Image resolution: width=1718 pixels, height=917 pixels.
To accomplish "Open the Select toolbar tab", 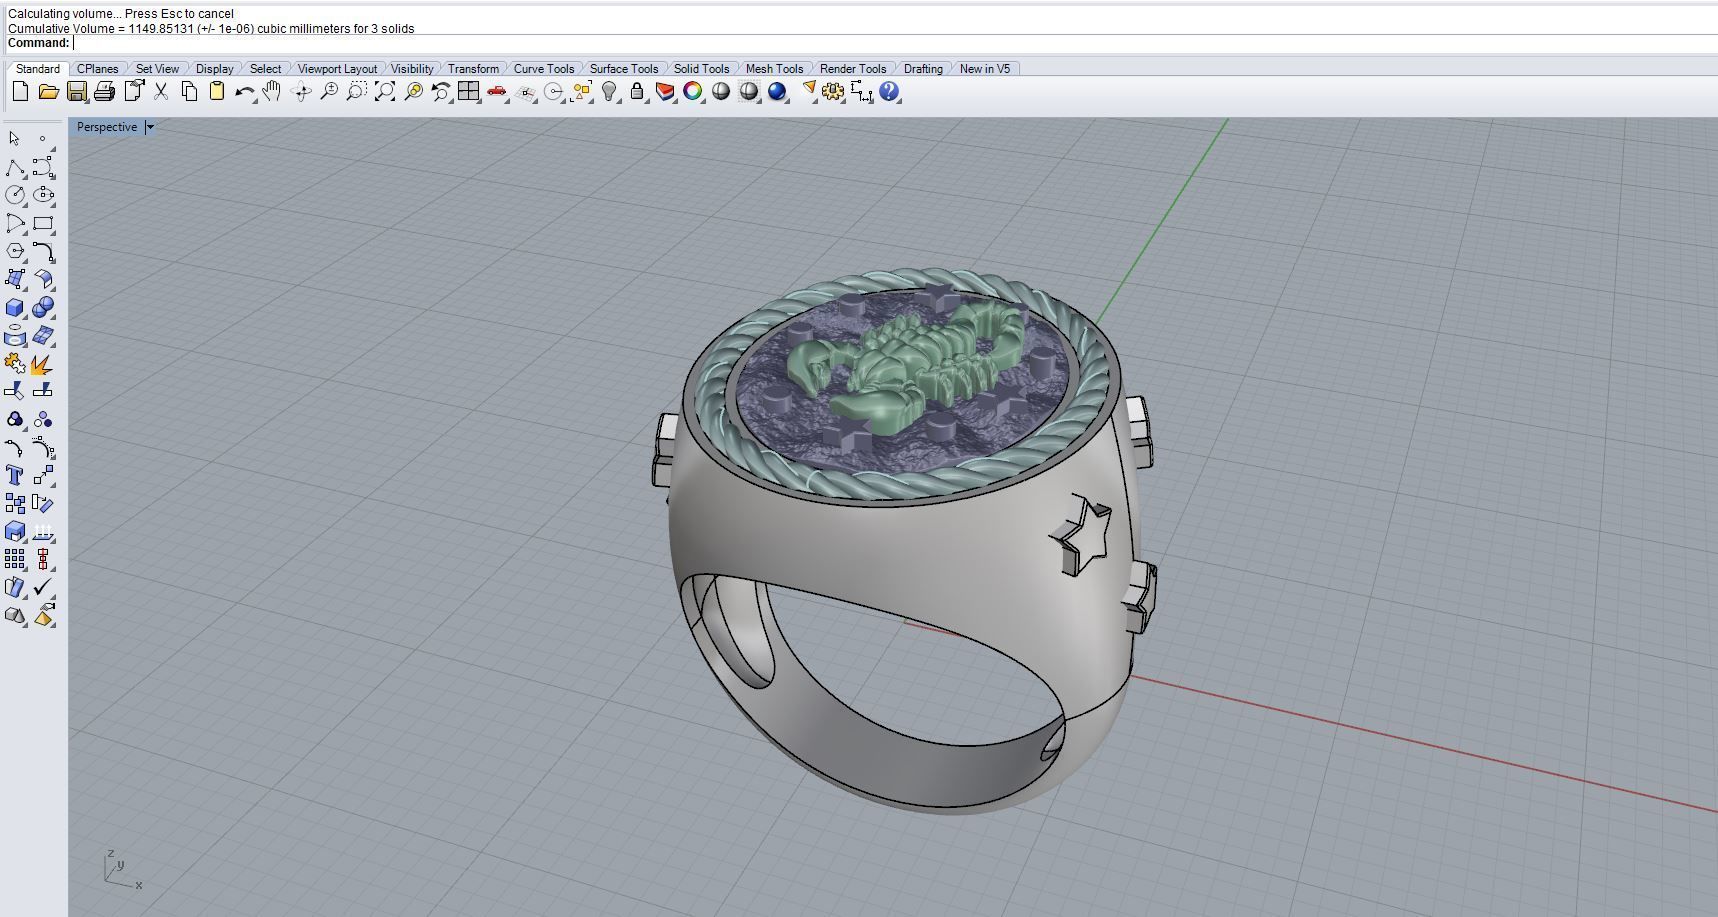I will (265, 69).
